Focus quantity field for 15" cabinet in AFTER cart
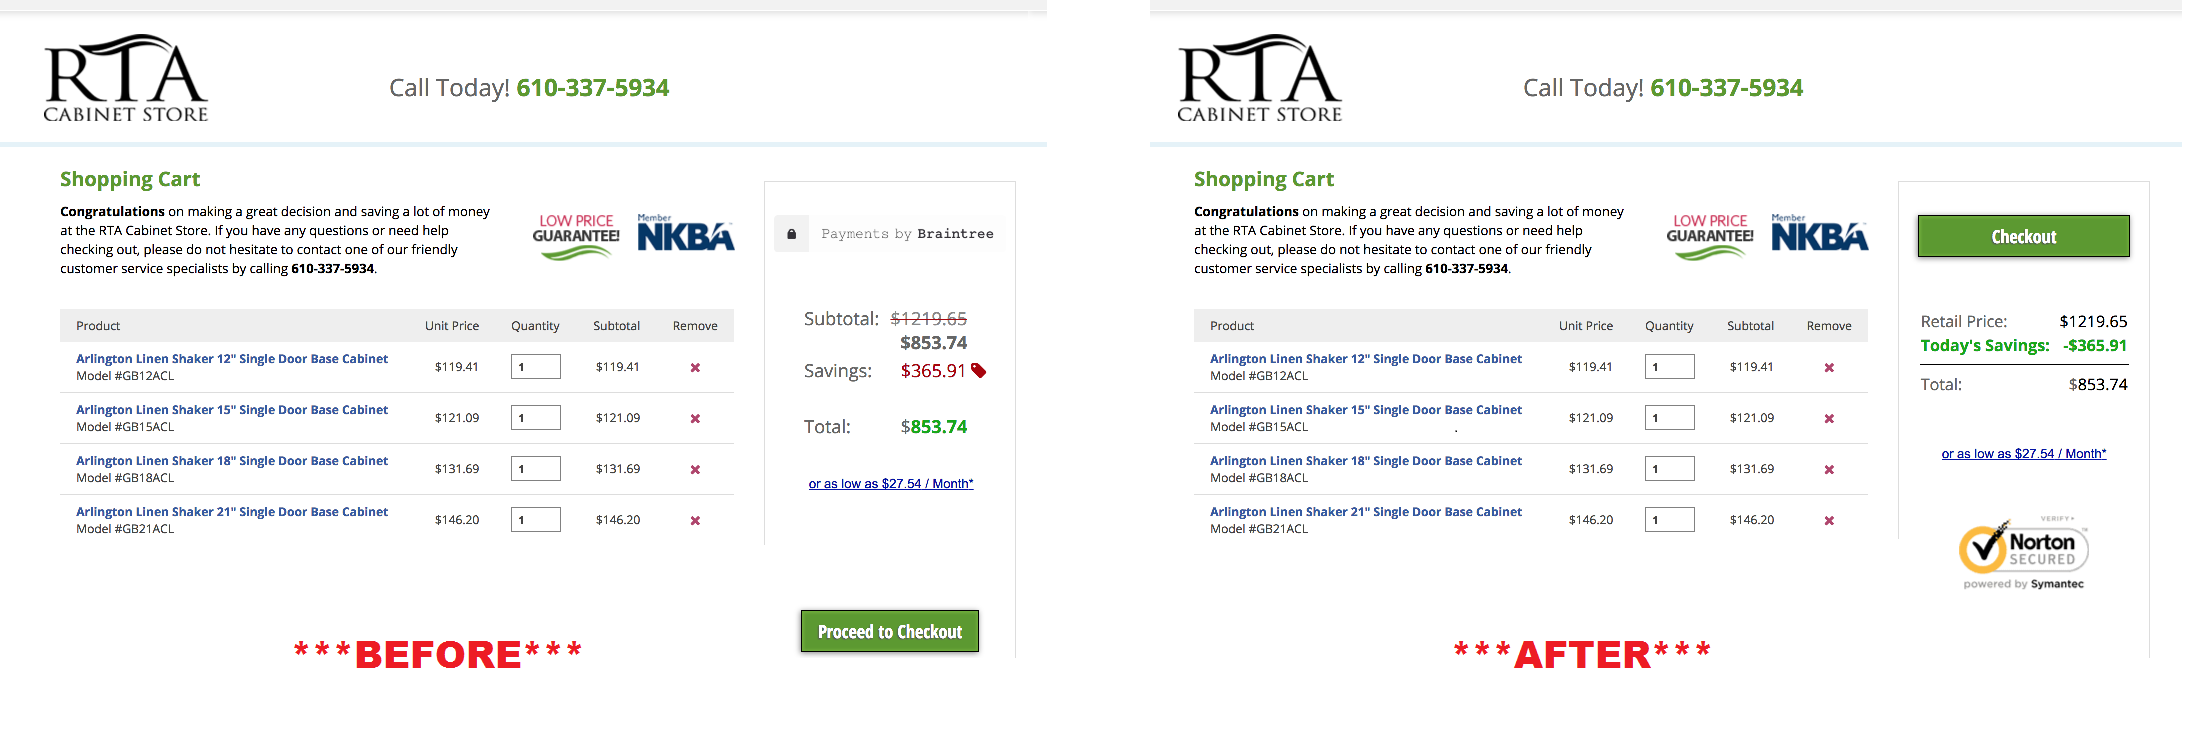Viewport: 2200px width, 732px height. (1669, 418)
